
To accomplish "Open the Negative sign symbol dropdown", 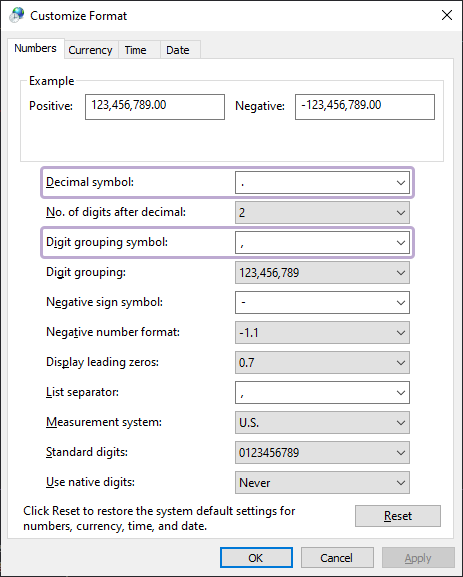I will tap(322, 302).
